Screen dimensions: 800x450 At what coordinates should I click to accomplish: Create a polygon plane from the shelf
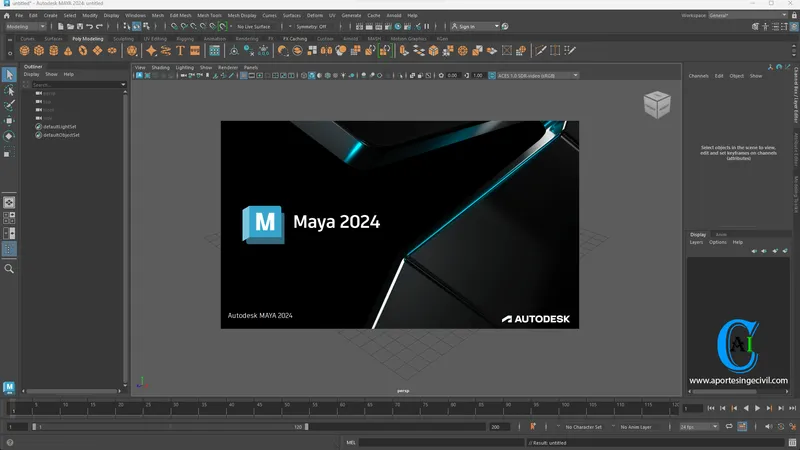(x=97, y=51)
